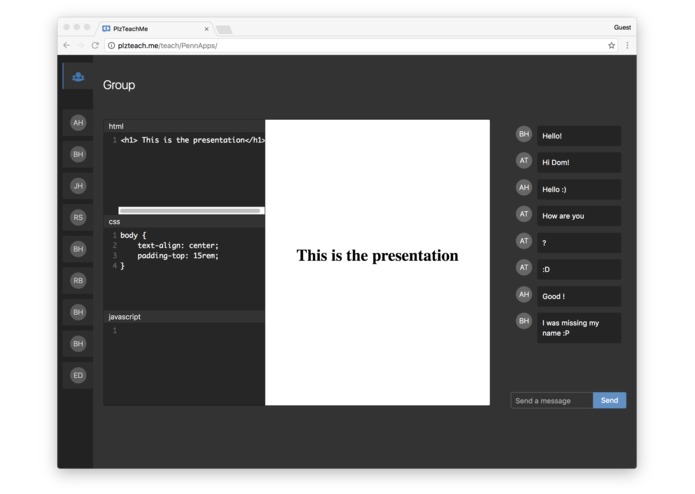This screenshot has width=695, height=494.
Task: Click the ':D' chat message bubble
Action: (579, 269)
